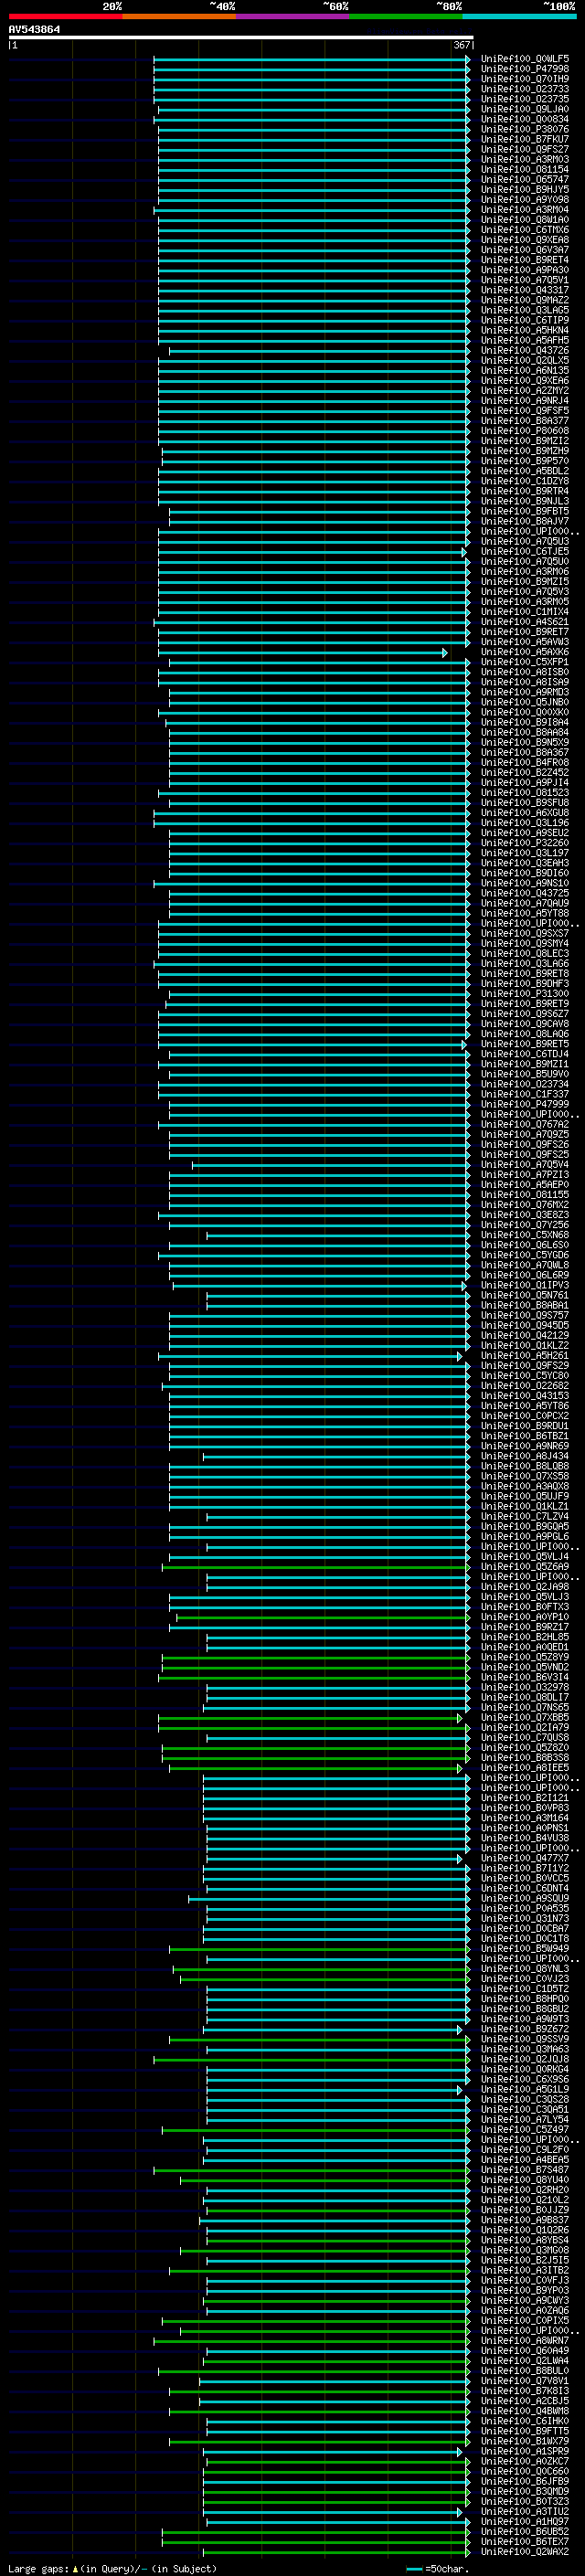The width and height of the screenshot is (585, 2576).
Task: Click label UniRef100_P31300
Action: [525, 993]
